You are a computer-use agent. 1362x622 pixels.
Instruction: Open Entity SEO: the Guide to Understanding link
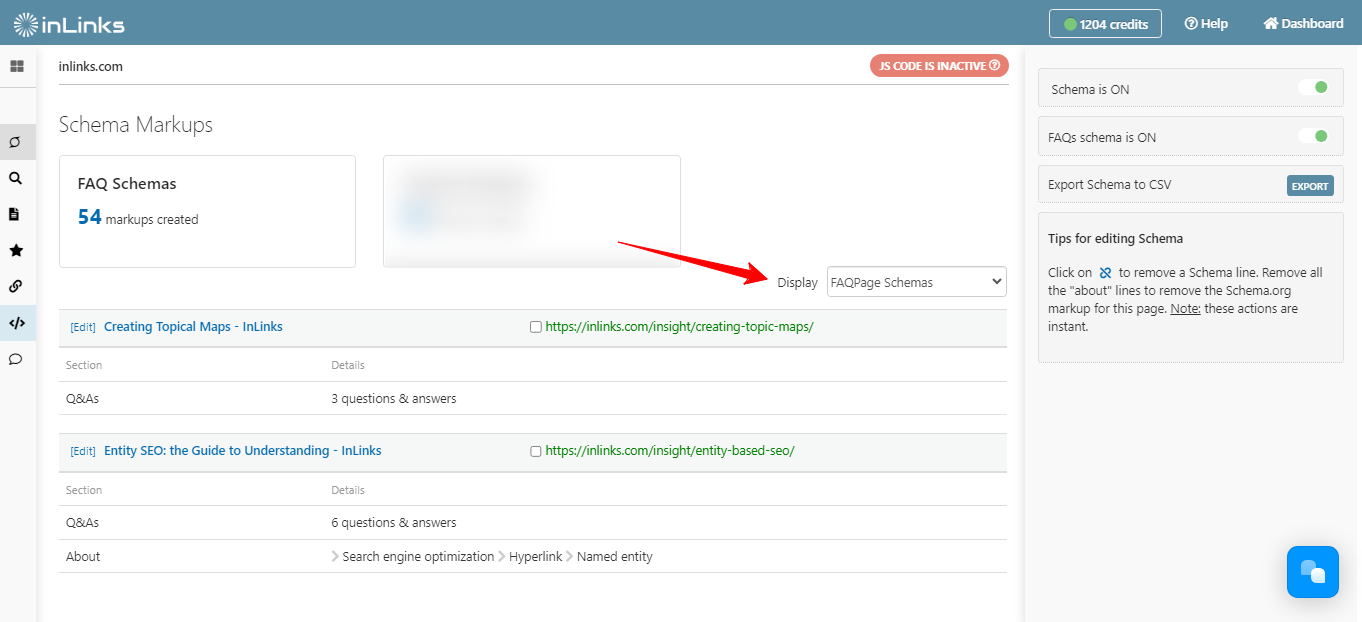click(243, 451)
